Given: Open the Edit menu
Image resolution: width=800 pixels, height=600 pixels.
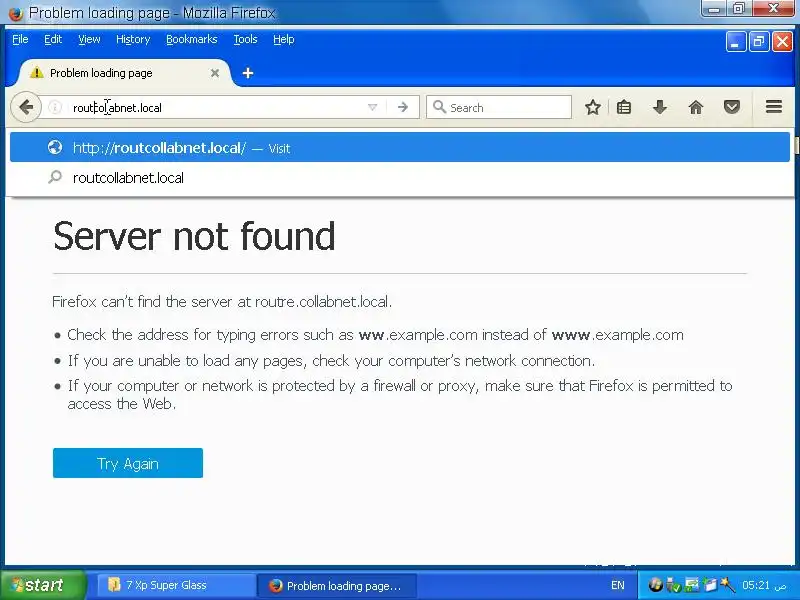Looking at the screenshot, I should [53, 39].
